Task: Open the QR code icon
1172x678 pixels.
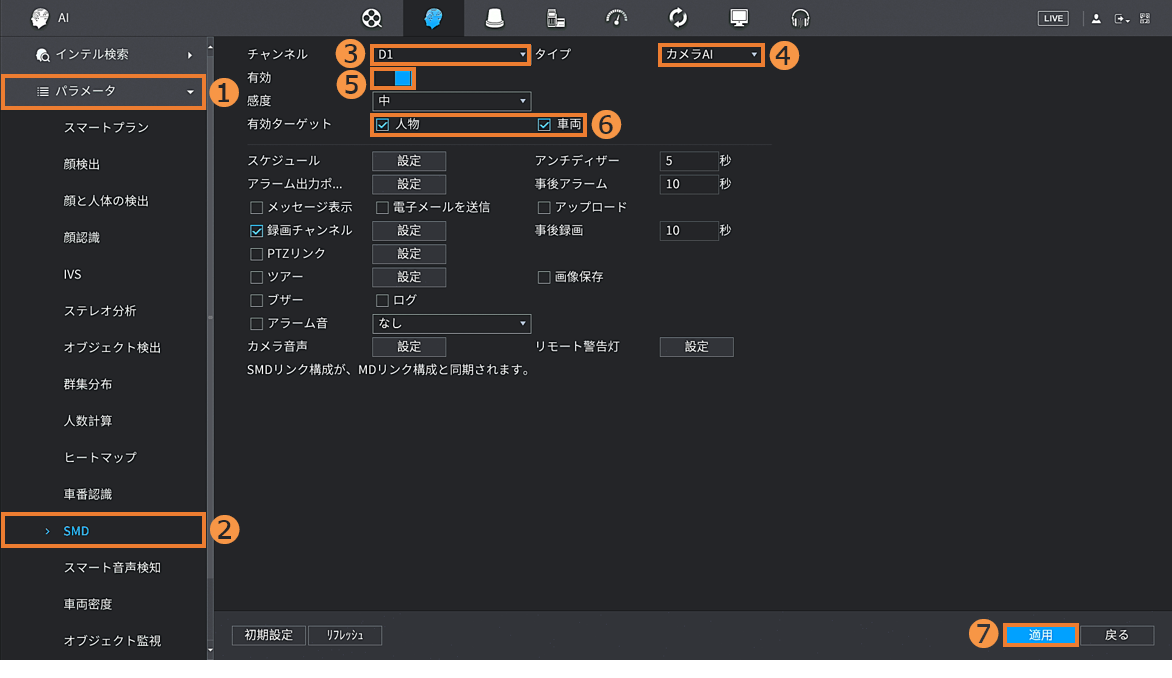Action: tap(1145, 18)
